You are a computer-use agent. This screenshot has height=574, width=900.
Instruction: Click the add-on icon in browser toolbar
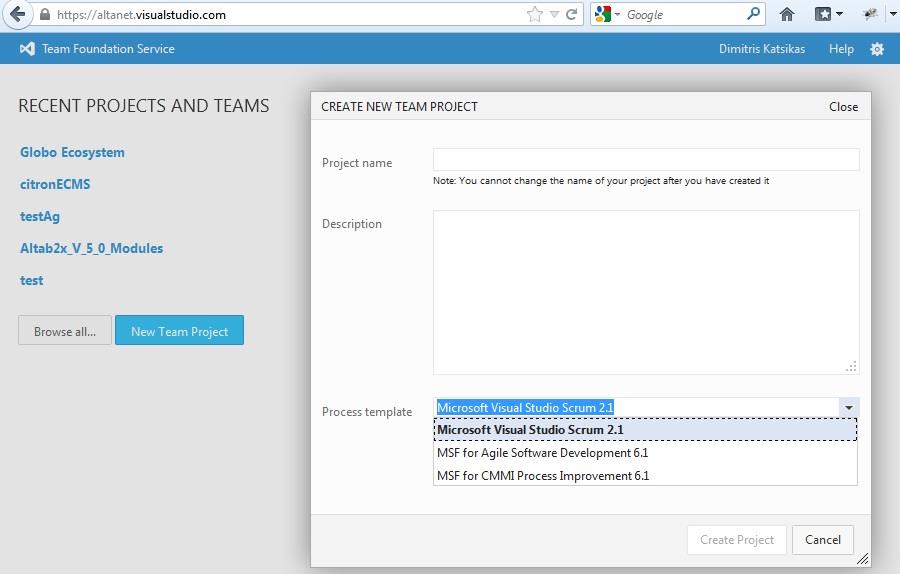pyautogui.click(x=870, y=14)
